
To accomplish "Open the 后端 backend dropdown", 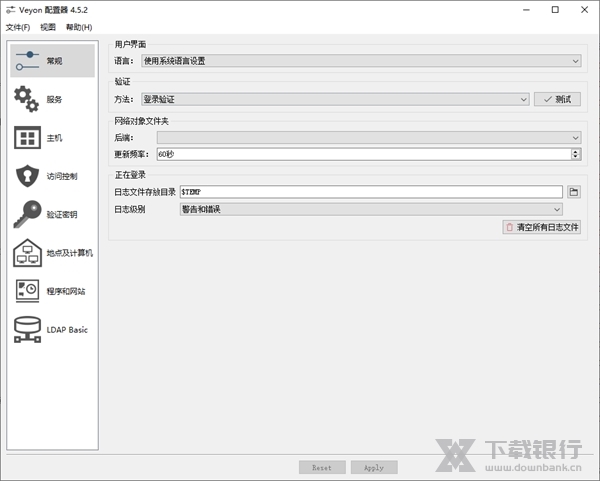I will click(x=369, y=138).
